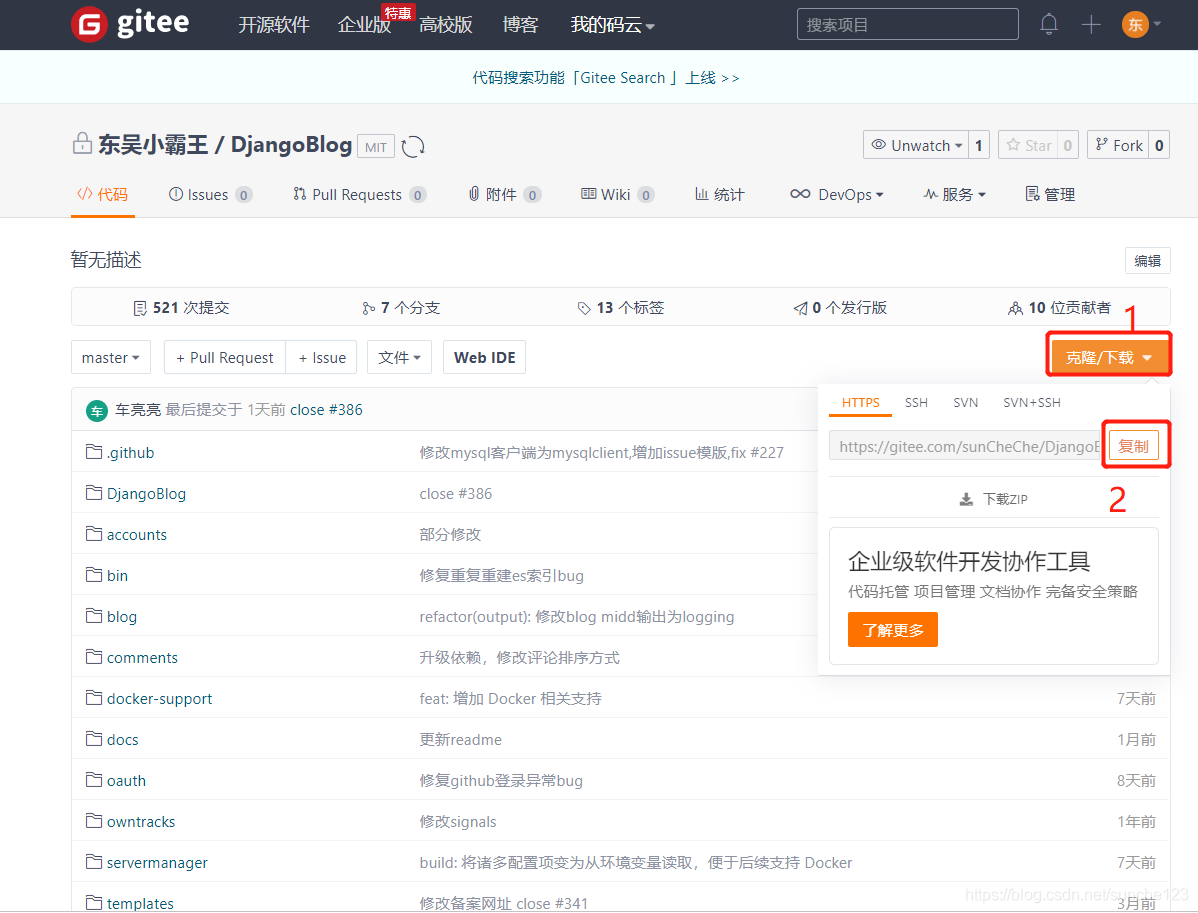This screenshot has height=913, width=1198.
Task: Click the DjangoBlog folder icon
Action: click(x=94, y=493)
